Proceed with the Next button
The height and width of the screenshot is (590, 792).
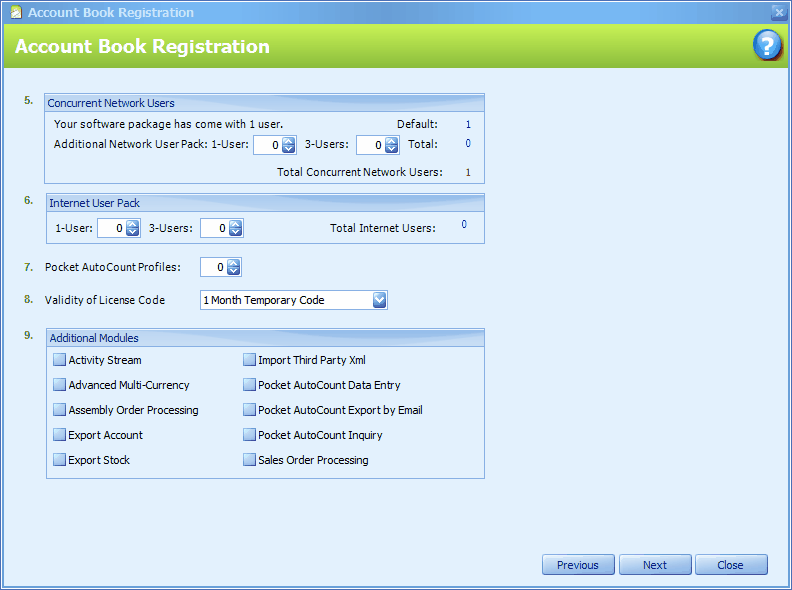pyautogui.click(x=655, y=565)
